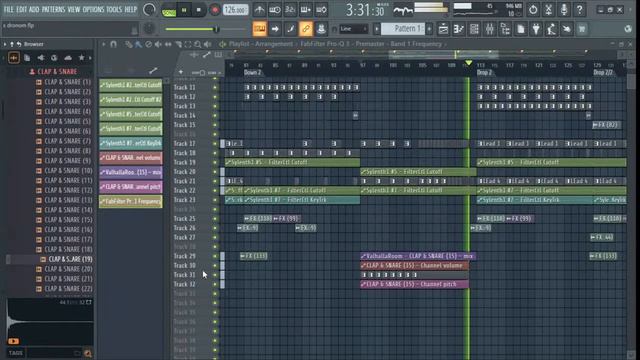This screenshot has height=360, width=640.
Task: Mute Track 29 with its green dot
Action: (x=215, y=256)
